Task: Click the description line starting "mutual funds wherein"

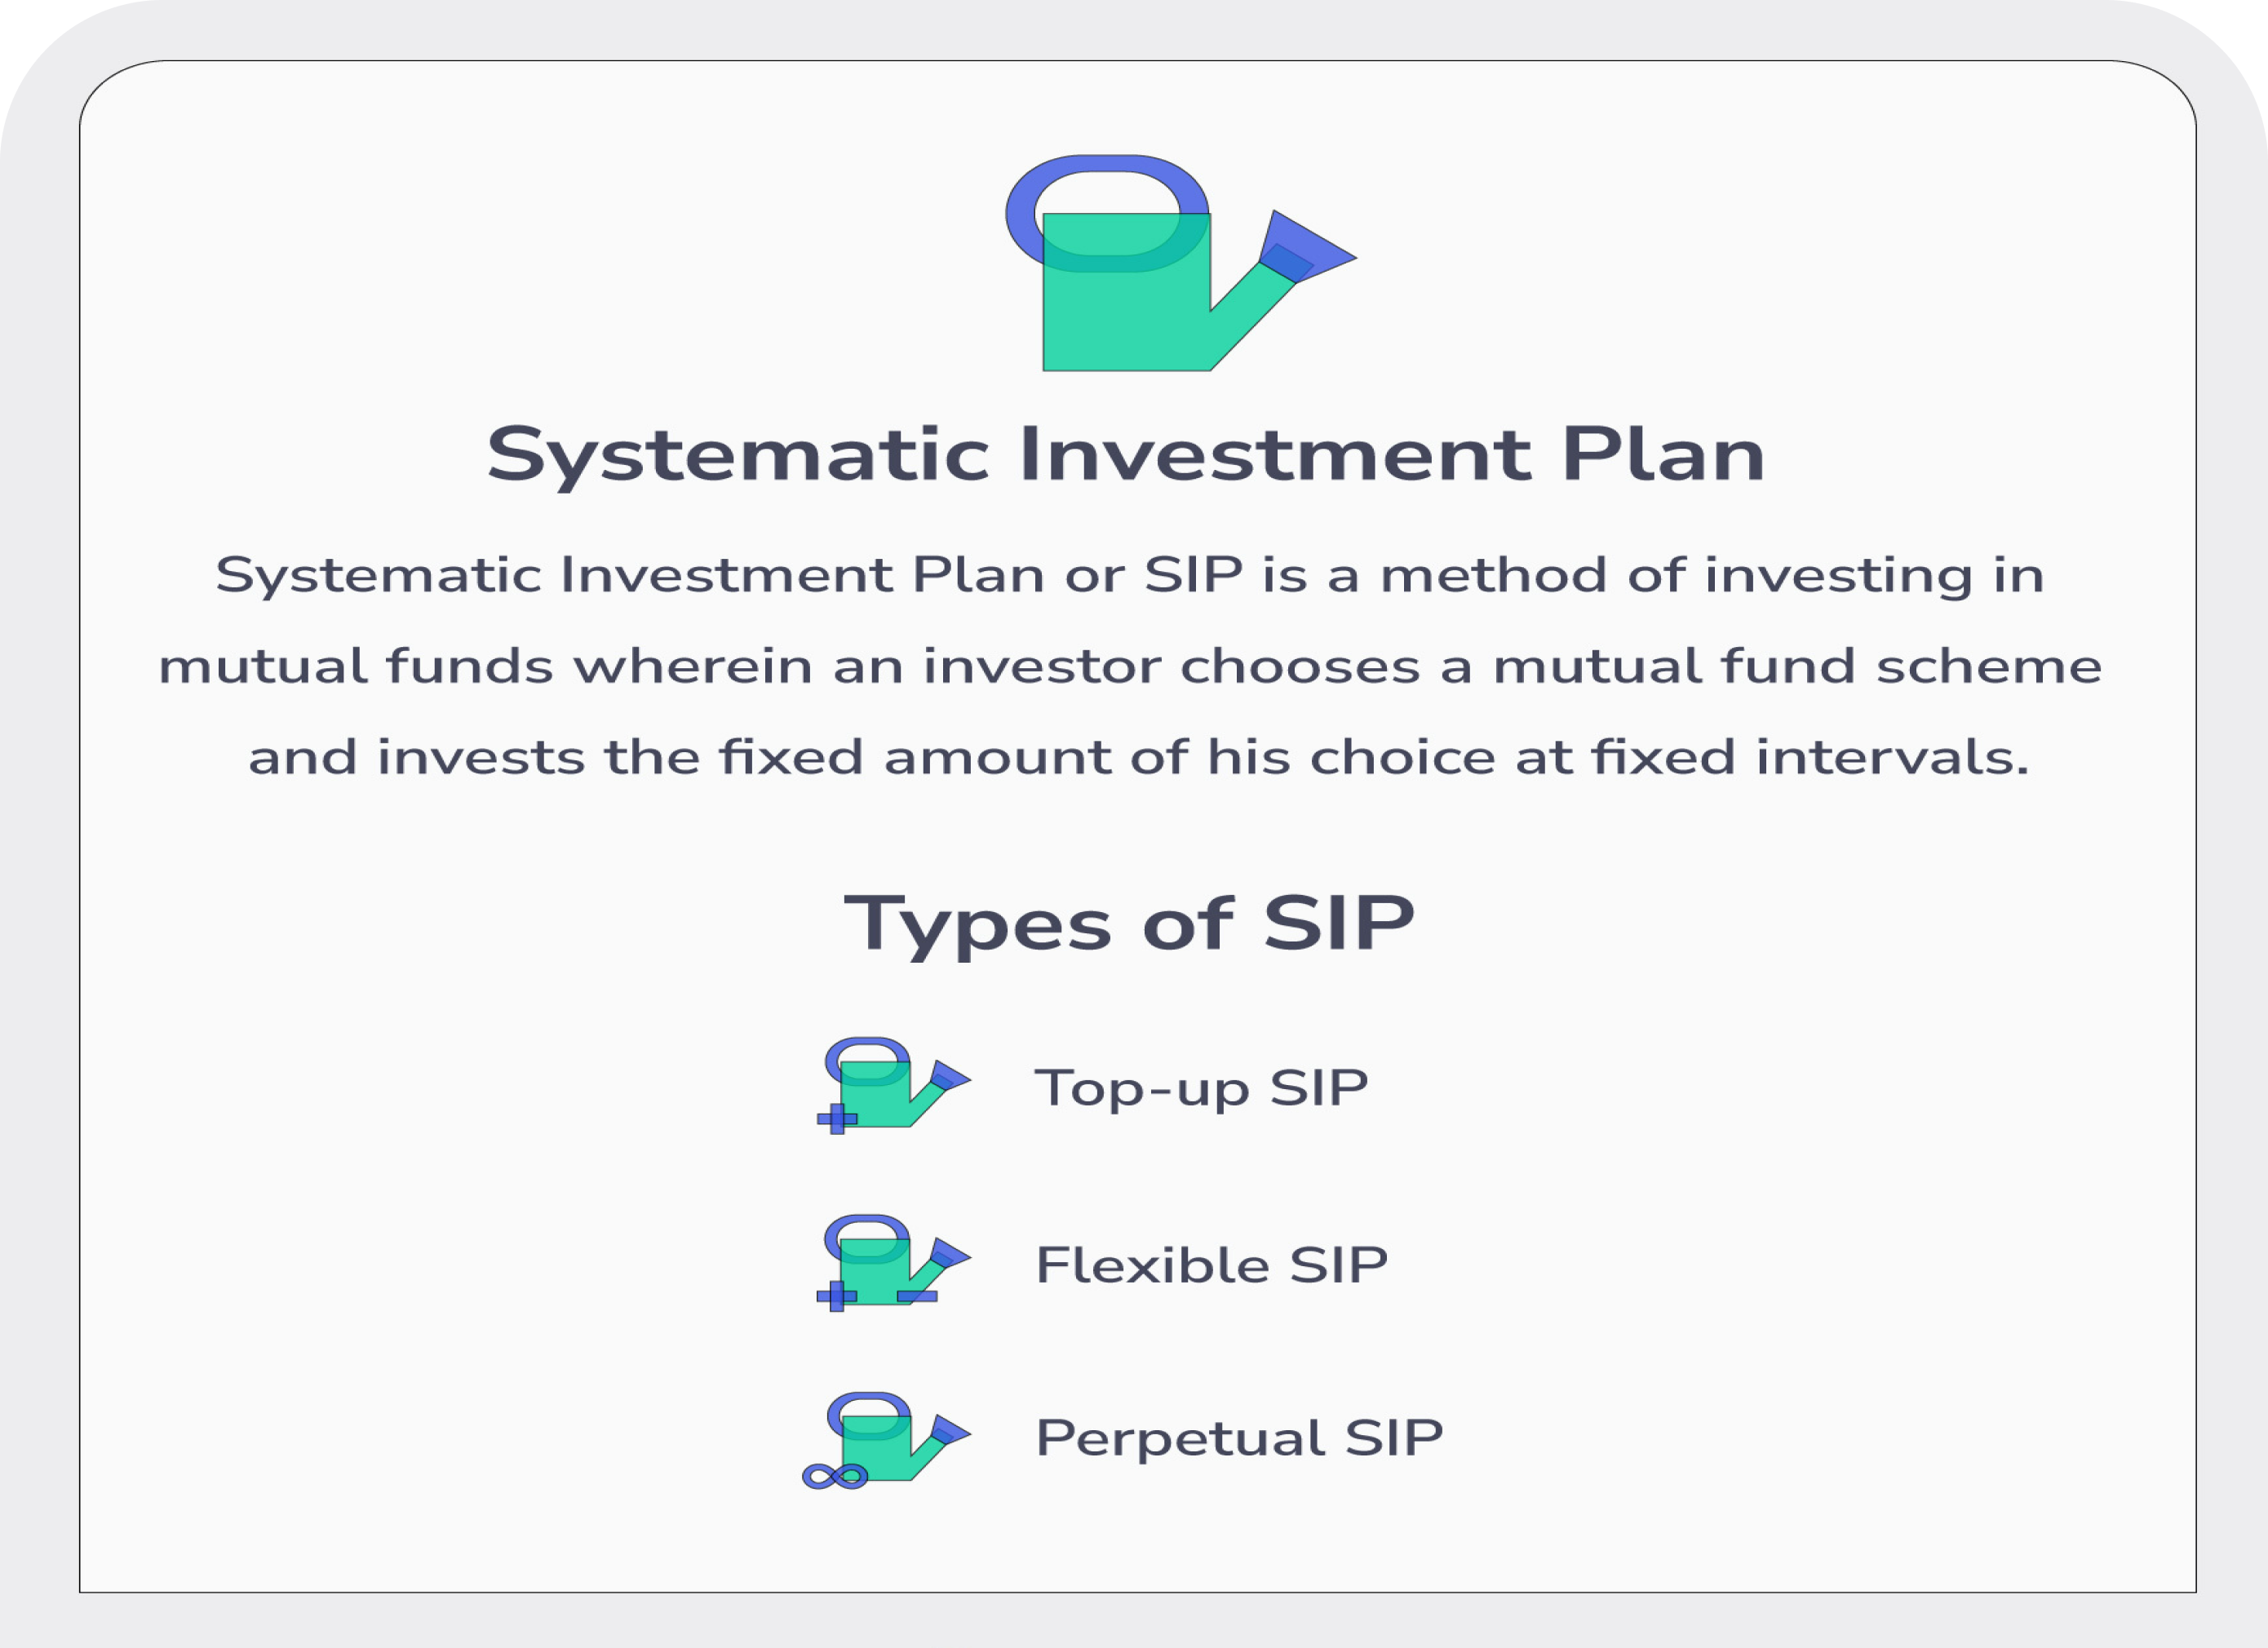Action: [x=1130, y=666]
